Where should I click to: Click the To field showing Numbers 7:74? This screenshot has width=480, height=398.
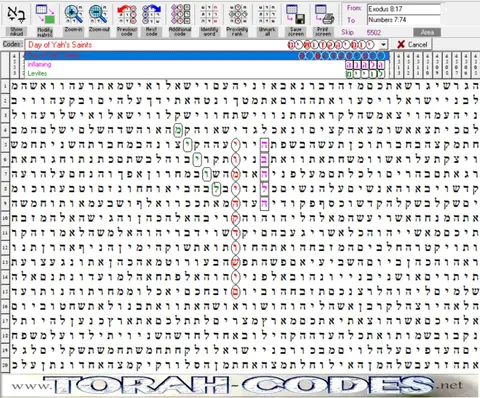pos(404,20)
